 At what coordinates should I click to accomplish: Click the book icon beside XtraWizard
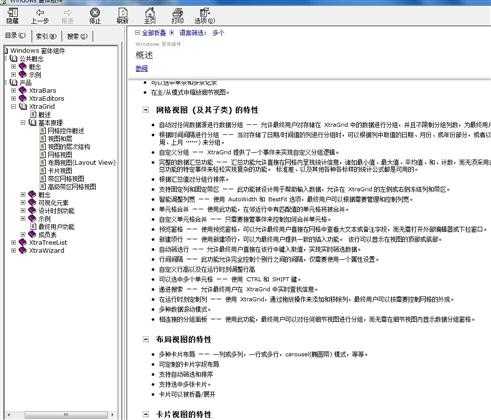[23, 250]
